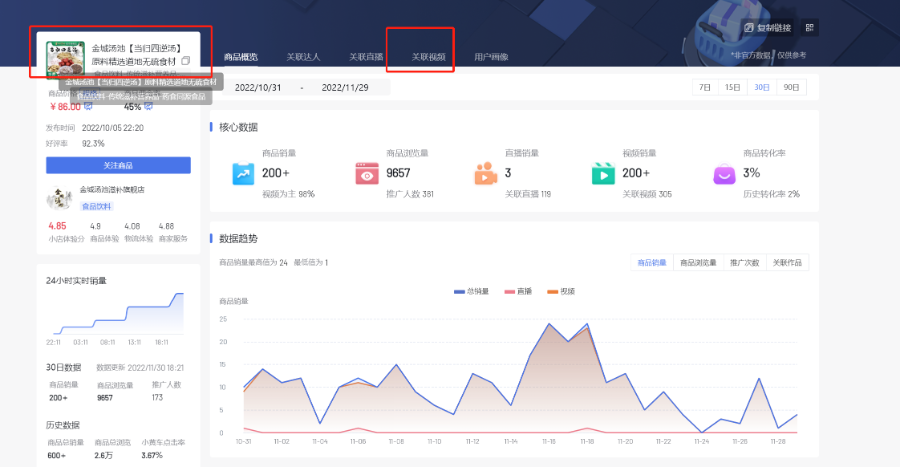
Task: Switch to the 关联直播 tab
Action: (366, 57)
